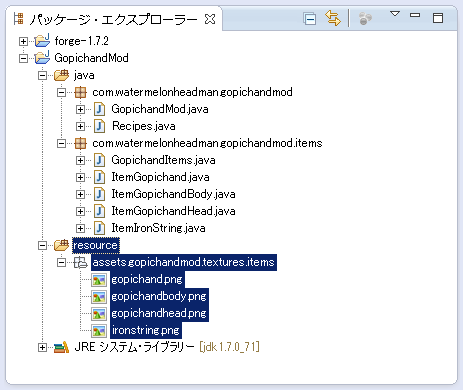Select com.watermelonheadman.gopichandmod package label
The width and height of the screenshot is (463, 390).
click(x=193, y=92)
